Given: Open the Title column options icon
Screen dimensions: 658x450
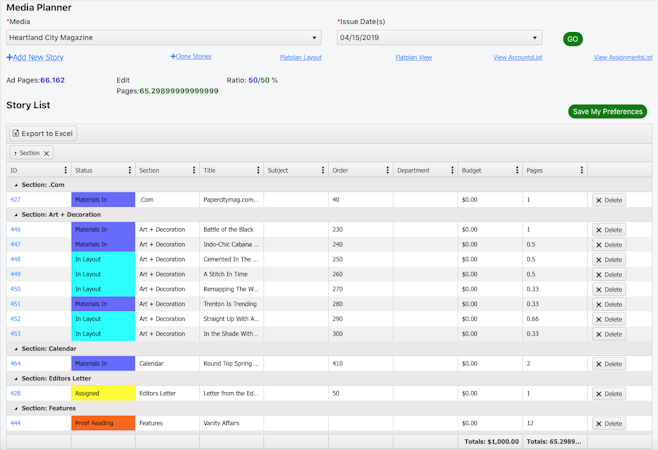Looking at the screenshot, I should (x=258, y=170).
